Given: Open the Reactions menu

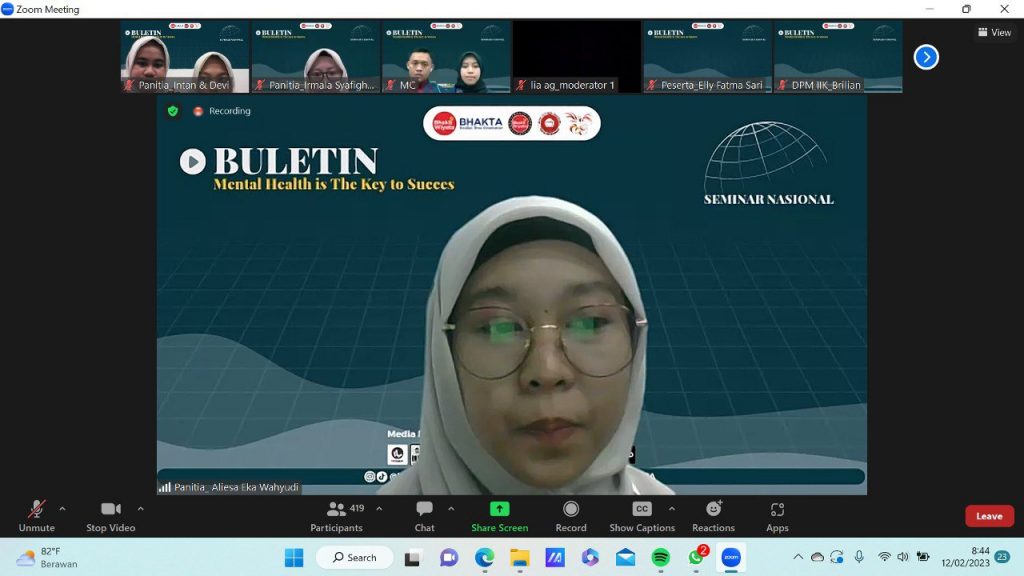Looking at the screenshot, I should [x=713, y=516].
